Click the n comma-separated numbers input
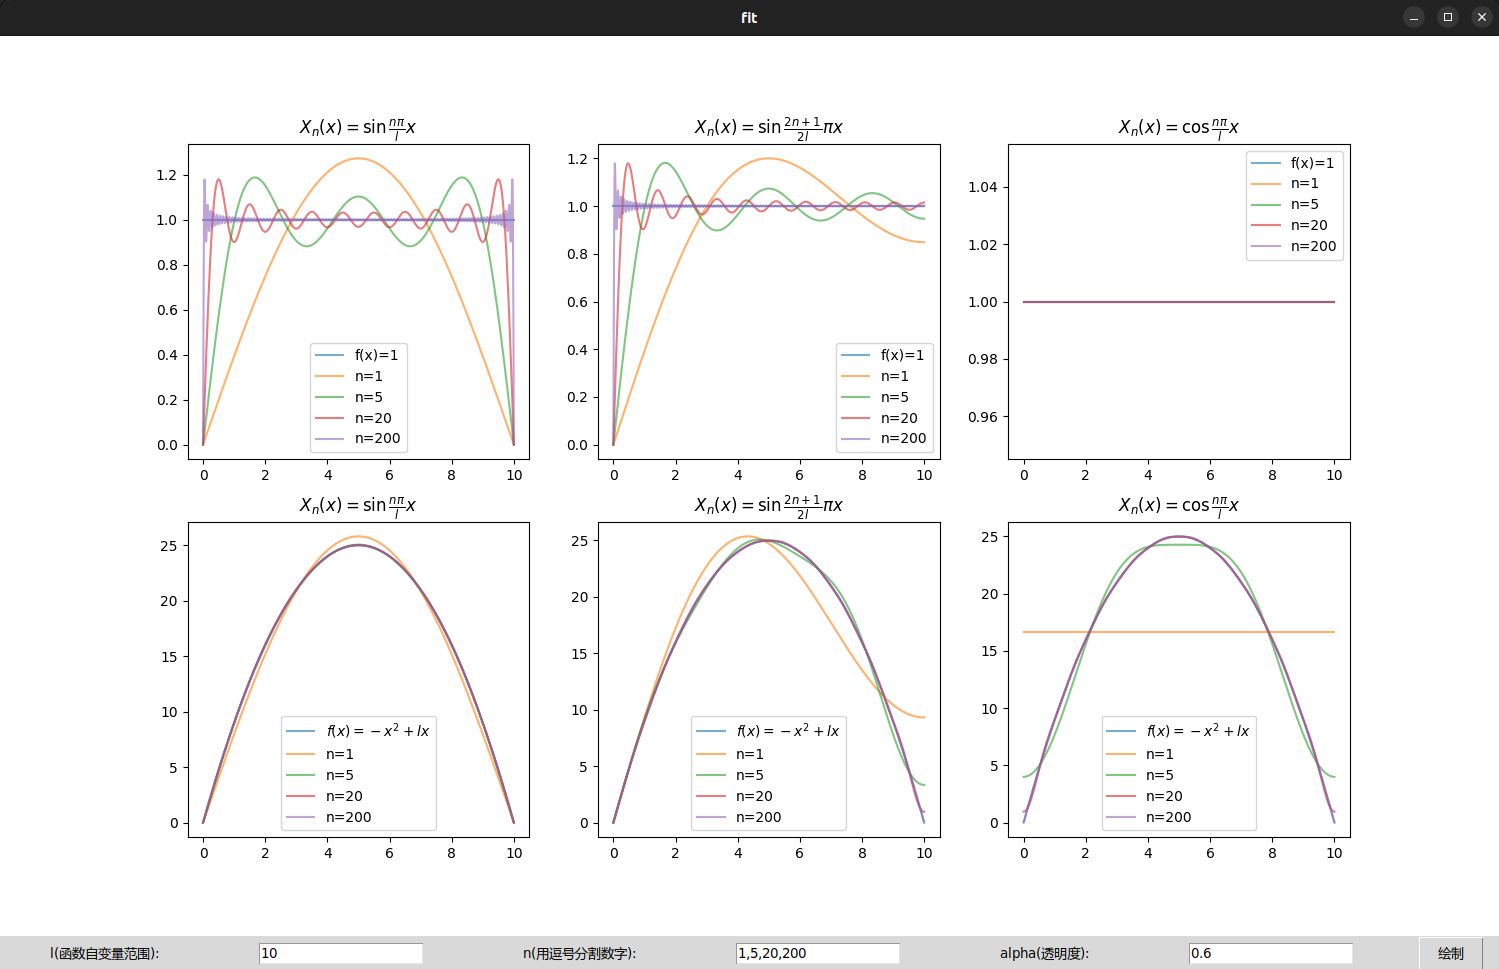1499x969 pixels. (x=817, y=953)
